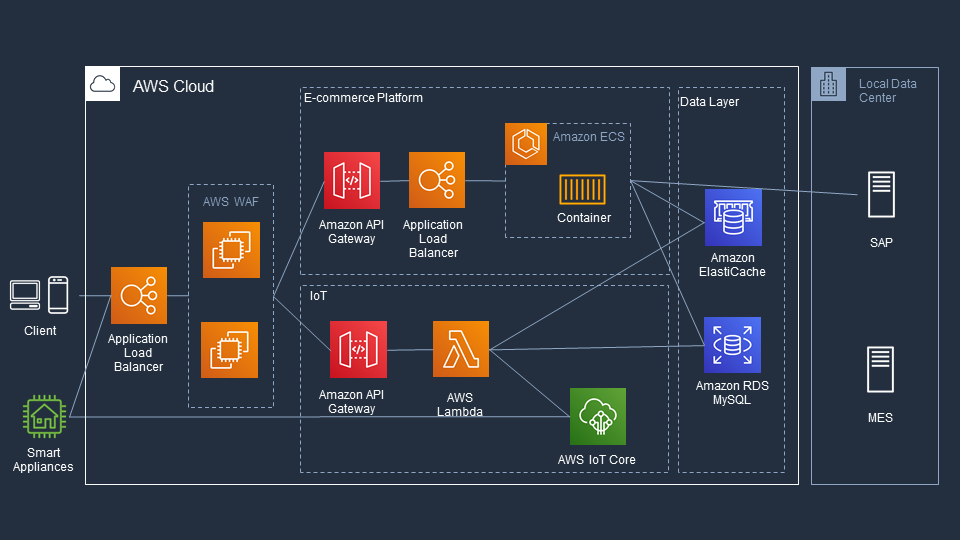Image resolution: width=960 pixels, height=540 pixels.
Task: Click the Amazon ECS service icon
Action: (526, 144)
